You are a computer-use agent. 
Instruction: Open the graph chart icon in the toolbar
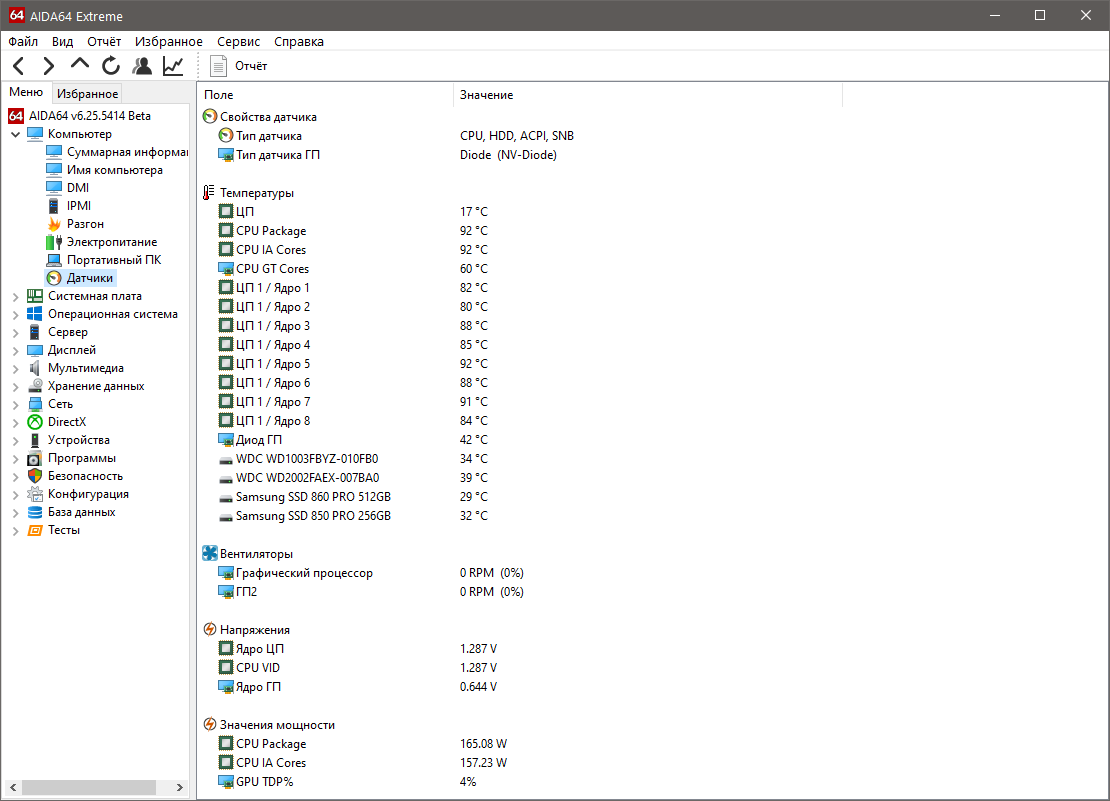click(173, 67)
